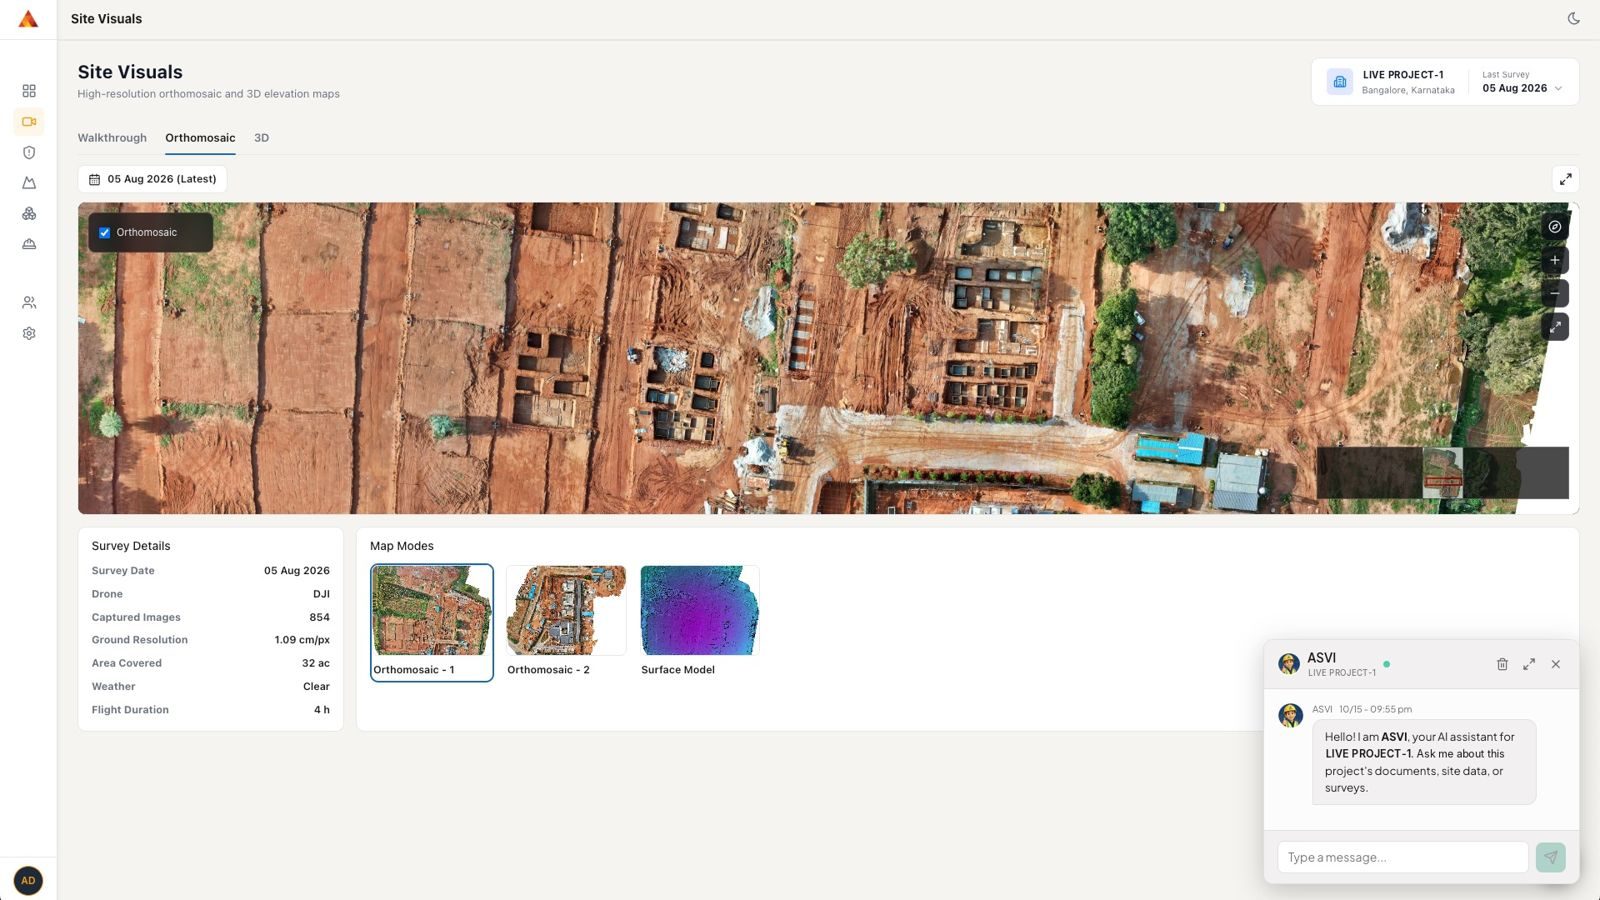The image size is (1600, 900).
Task: Close the ASVI chat panel
Action: pos(1556,664)
